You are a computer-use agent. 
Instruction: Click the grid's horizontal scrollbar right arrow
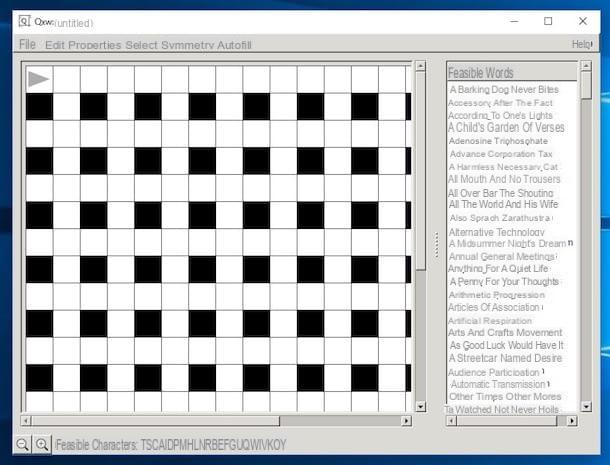coord(407,420)
